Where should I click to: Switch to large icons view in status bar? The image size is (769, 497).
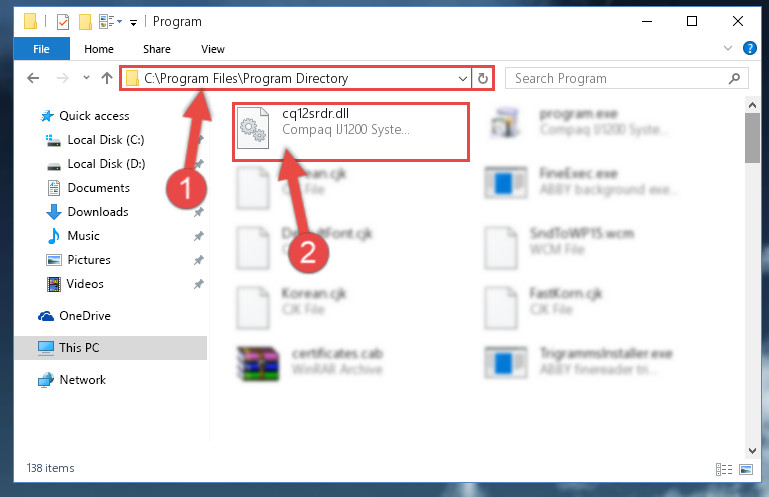click(x=746, y=470)
